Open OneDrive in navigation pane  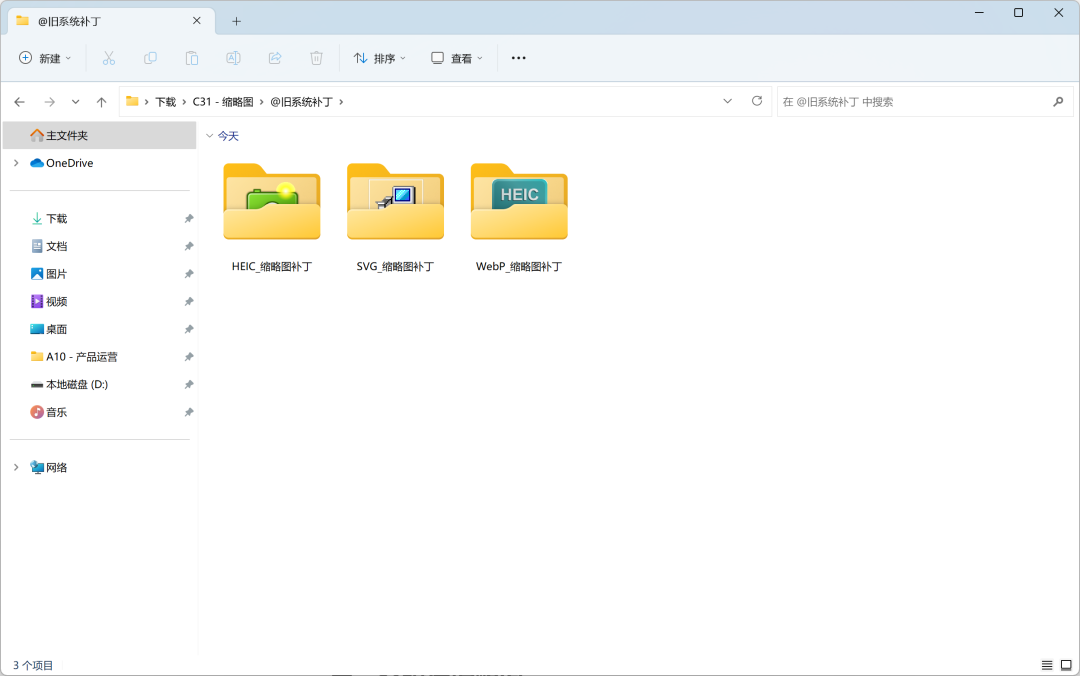click(70, 163)
